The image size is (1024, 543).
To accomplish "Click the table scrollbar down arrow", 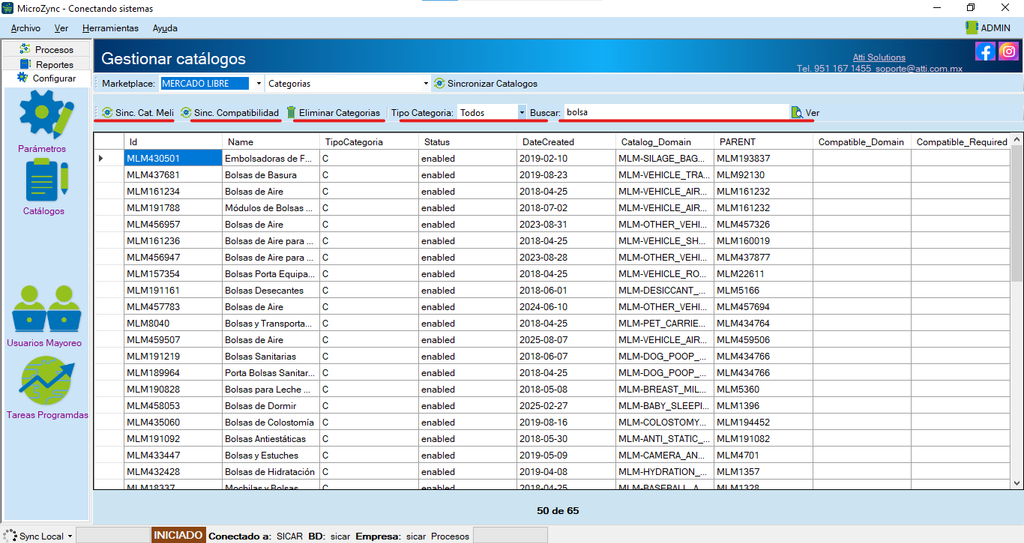I will coord(1017,483).
